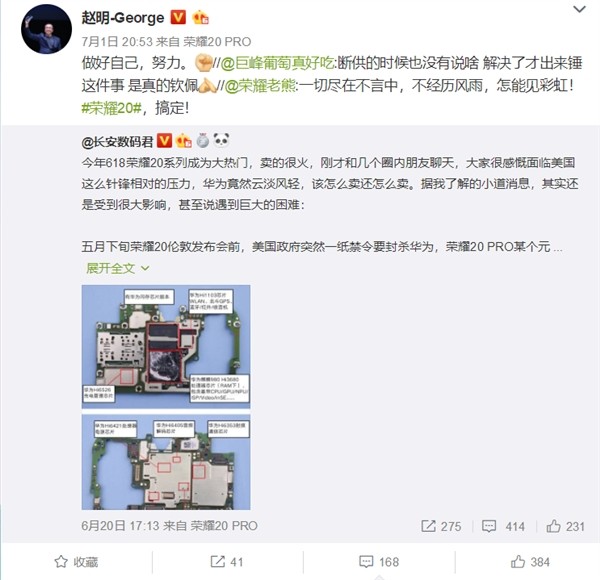Expand full text via 展开全文
The width and height of the screenshot is (600, 580).
tap(117, 268)
